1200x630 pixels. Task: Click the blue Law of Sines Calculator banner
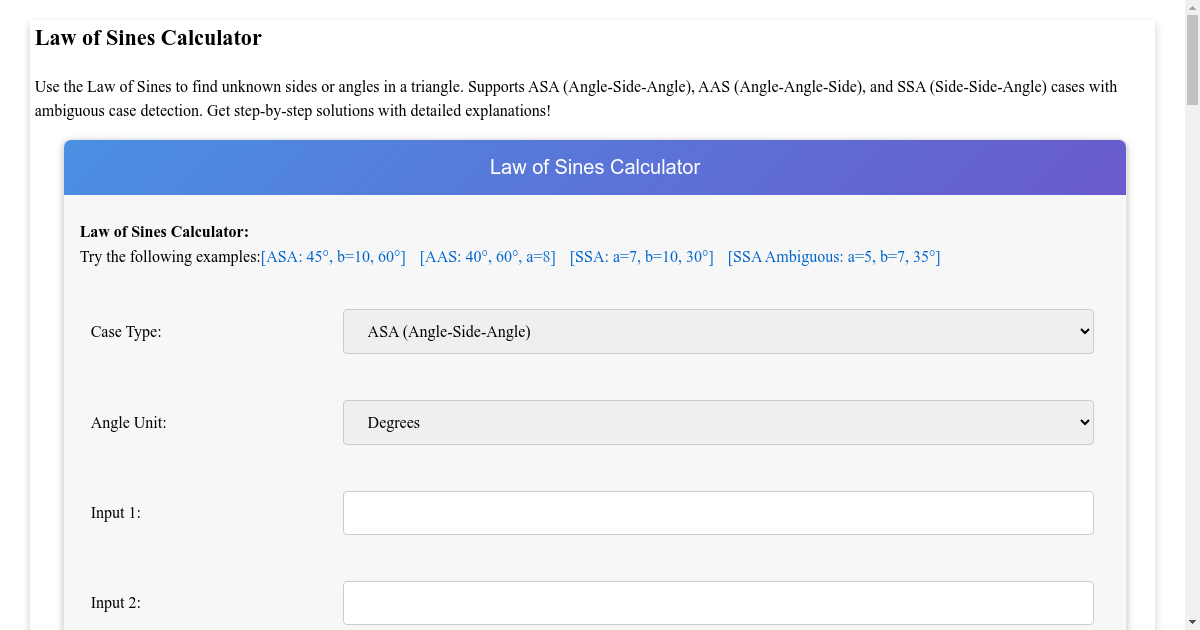click(x=595, y=167)
